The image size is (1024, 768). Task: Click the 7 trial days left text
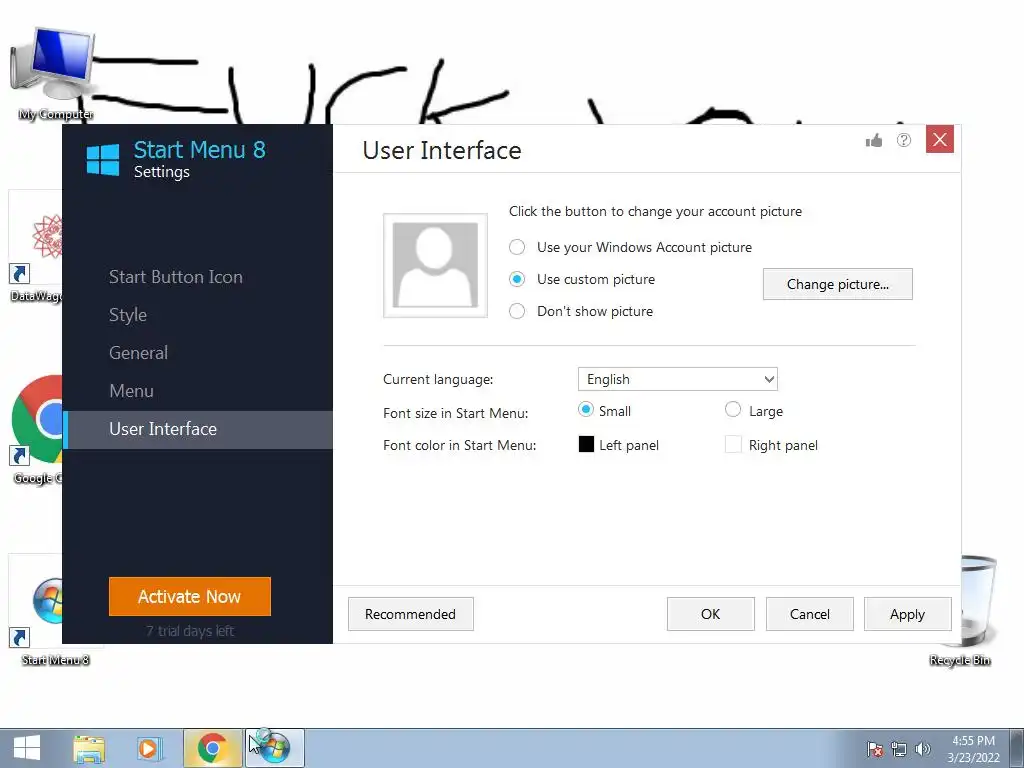pyautogui.click(x=190, y=631)
